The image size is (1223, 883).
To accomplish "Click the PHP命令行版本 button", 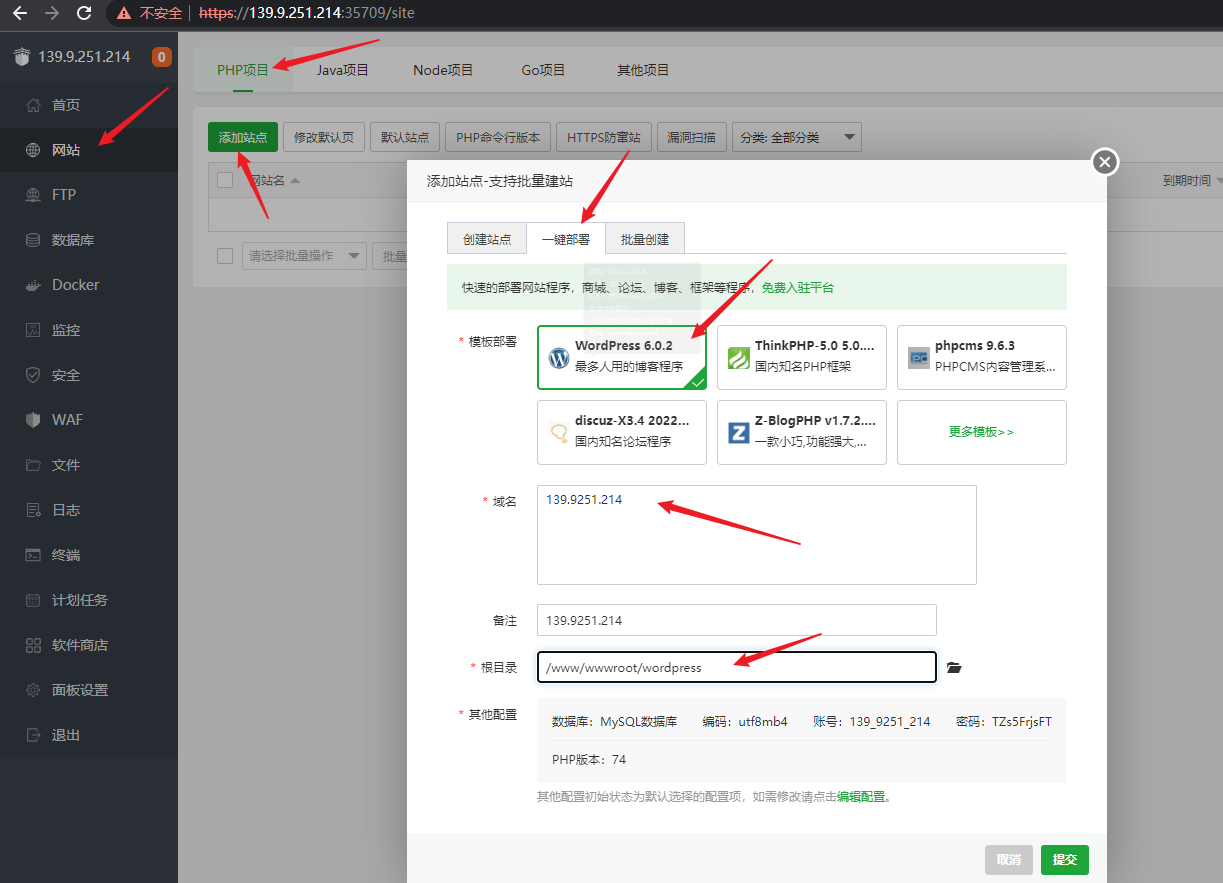I will (x=498, y=137).
